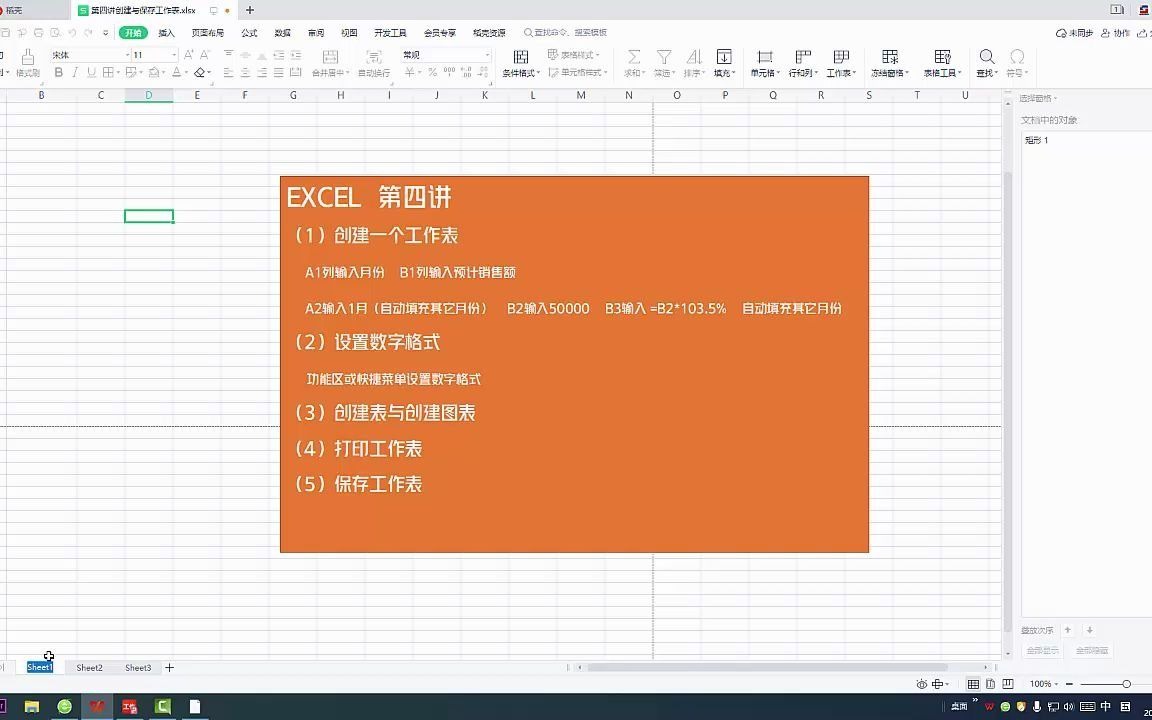
Task: Click the Freeze Panes (冻结窗格) icon
Action: point(888,60)
